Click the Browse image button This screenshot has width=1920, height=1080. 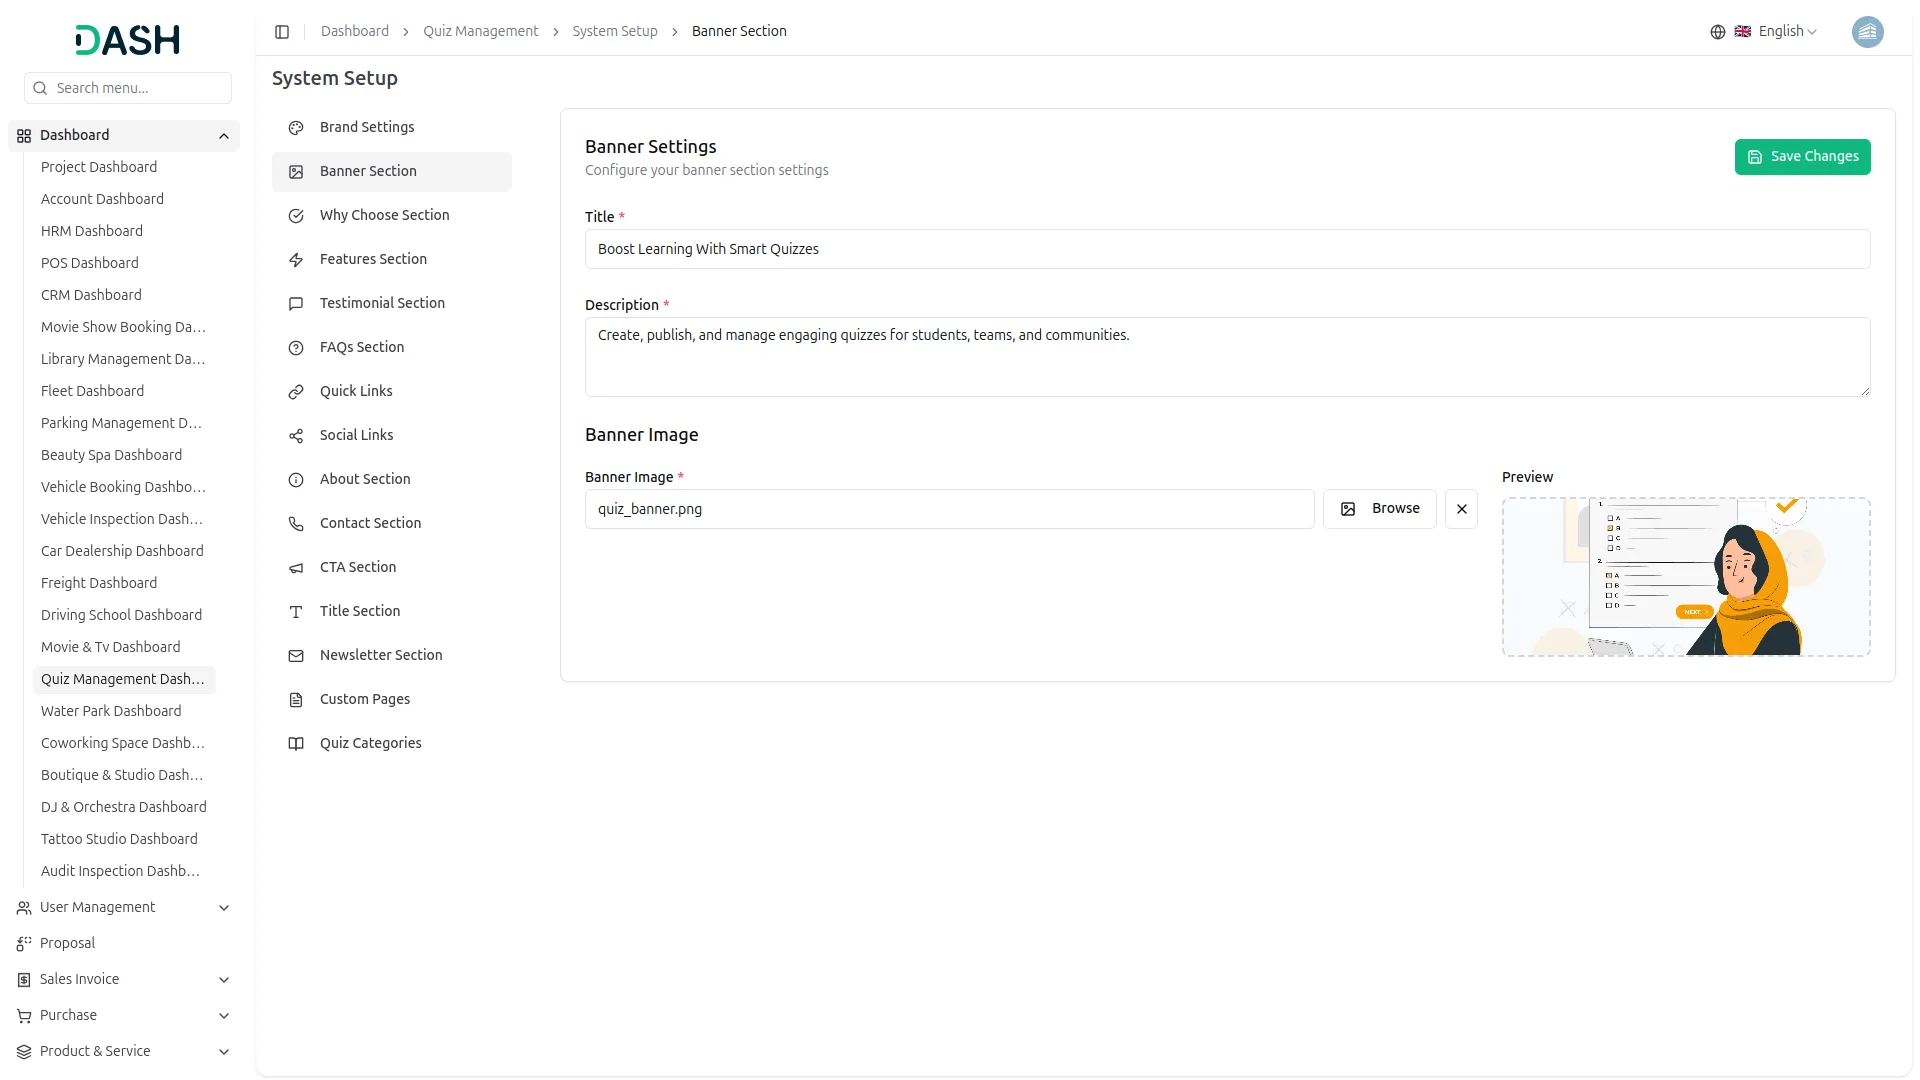(1379, 509)
